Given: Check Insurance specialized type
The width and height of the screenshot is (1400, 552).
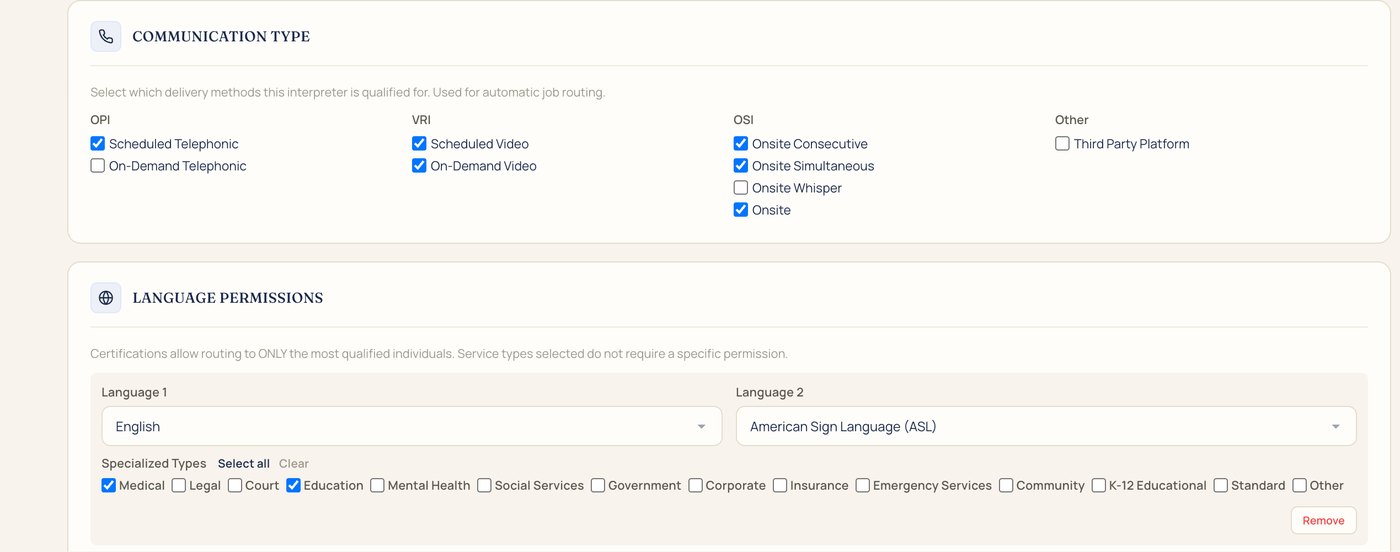Looking at the screenshot, I should (780, 486).
